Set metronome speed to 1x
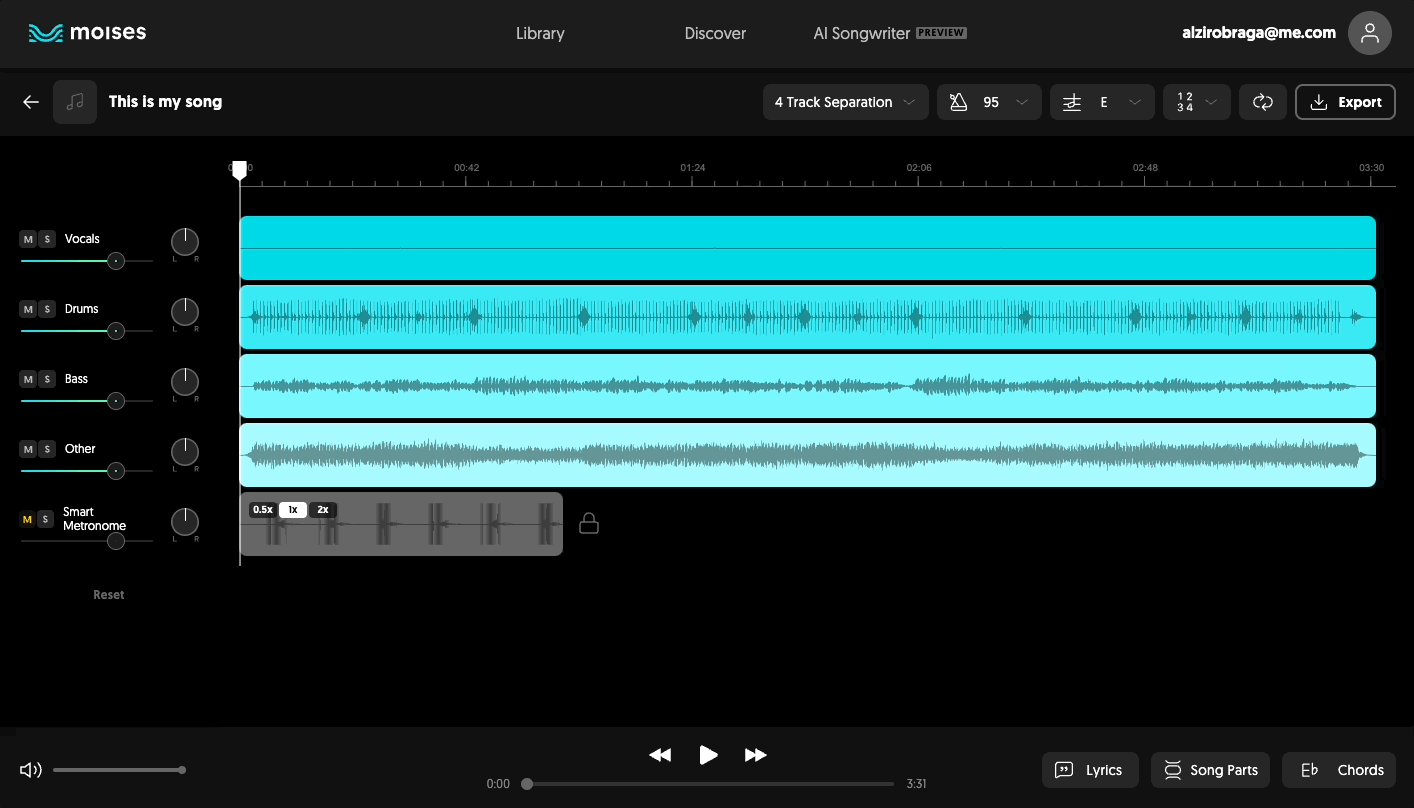This screenshot has width=1414, height=808. click(x=292, y=509)
